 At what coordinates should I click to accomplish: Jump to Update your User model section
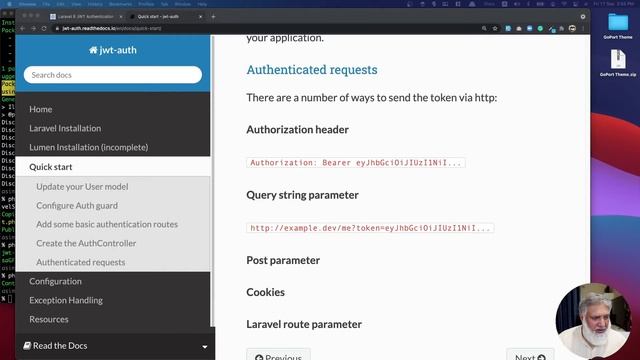tap(82, 187)
